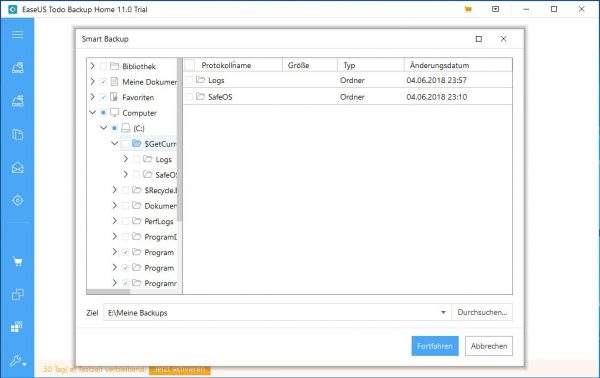The image size is (600, 378).
Task: Click Fortfahren button
Action: [x=435, y=346]
